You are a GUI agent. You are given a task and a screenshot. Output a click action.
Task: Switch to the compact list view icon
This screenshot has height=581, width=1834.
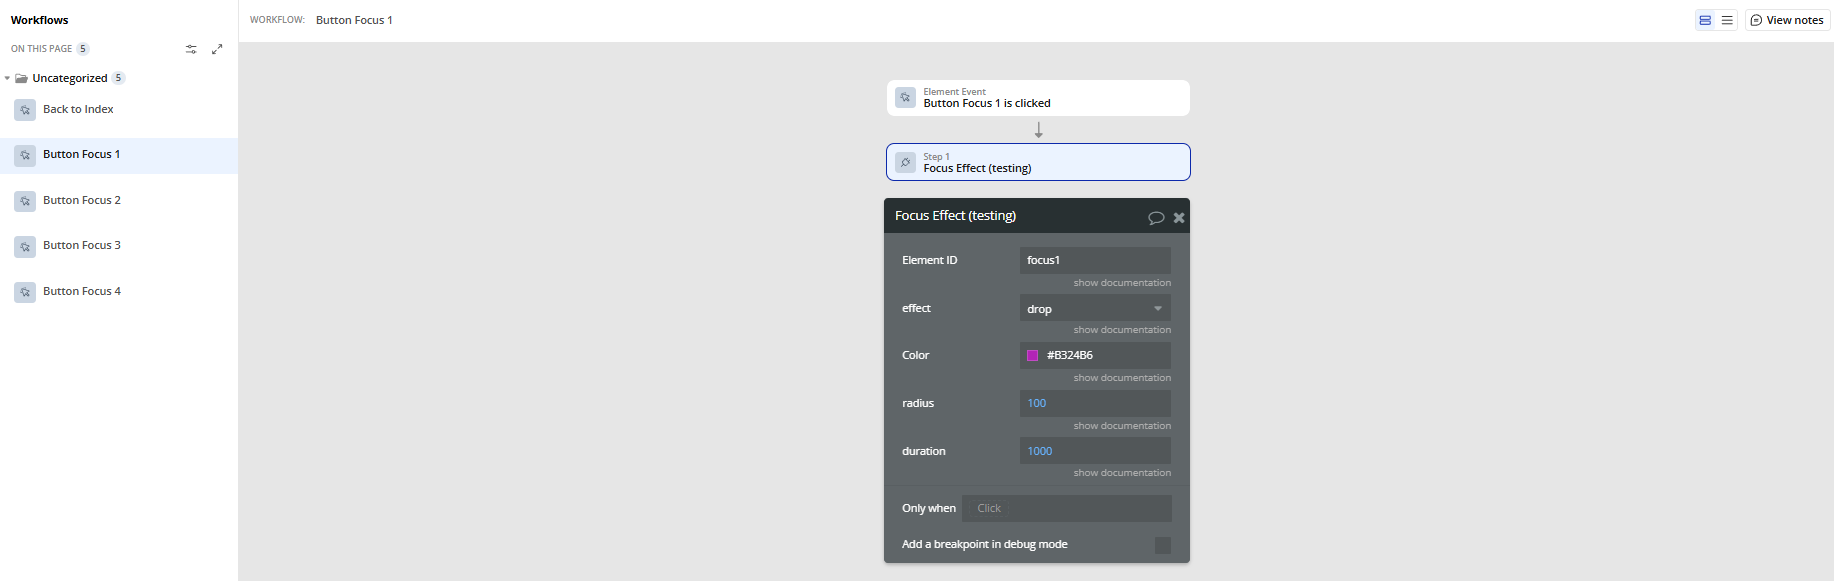(x=1727, y=20)
